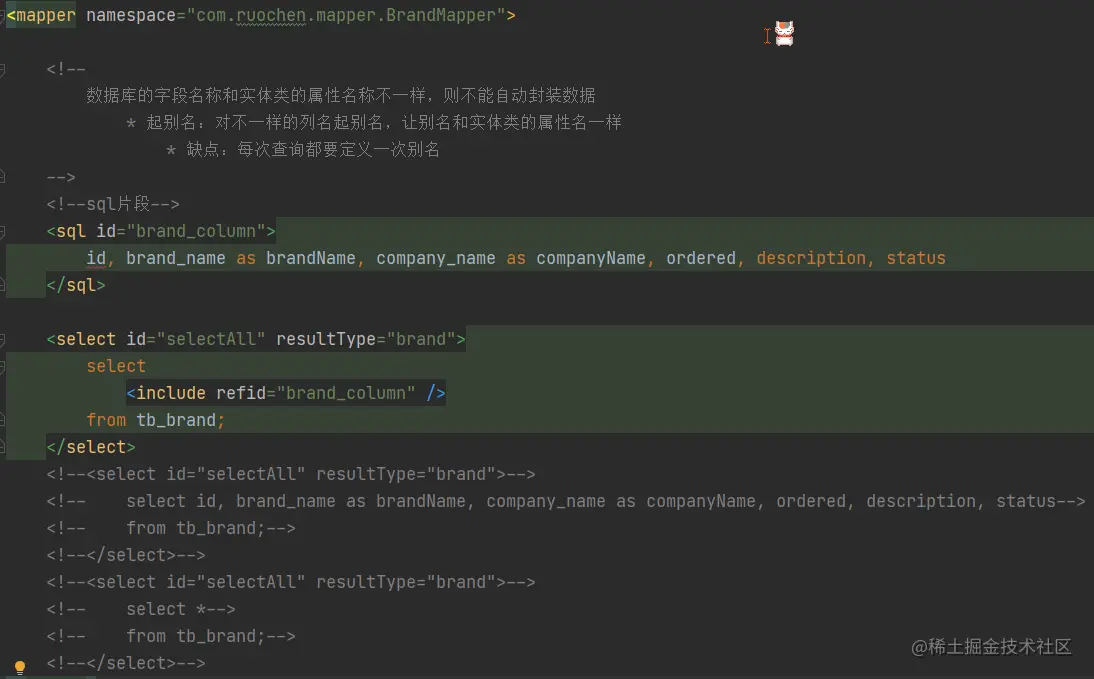Click the commented line with select id, brand_name
The width and height of the screenshot is (1094, 679).
(x=566, y=502)
